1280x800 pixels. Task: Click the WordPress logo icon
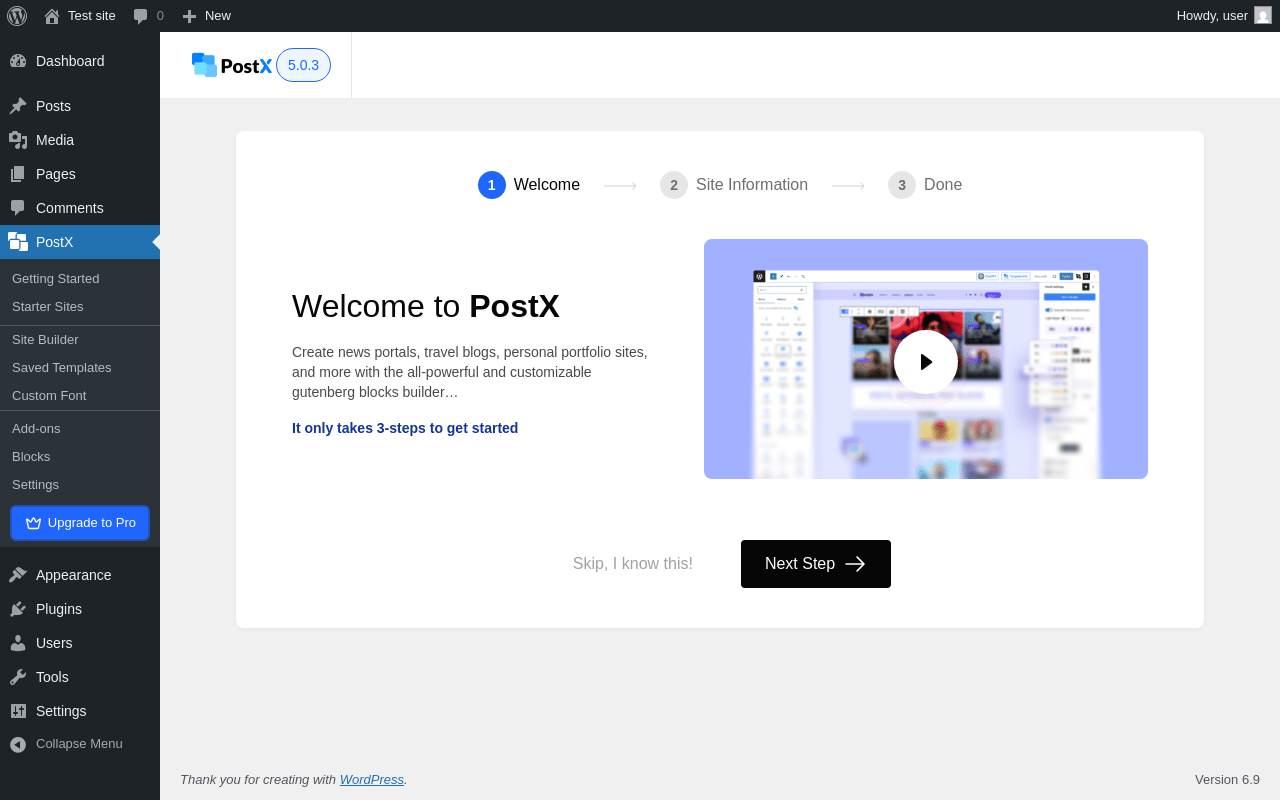pyautogui.click(x=17, y=16)
